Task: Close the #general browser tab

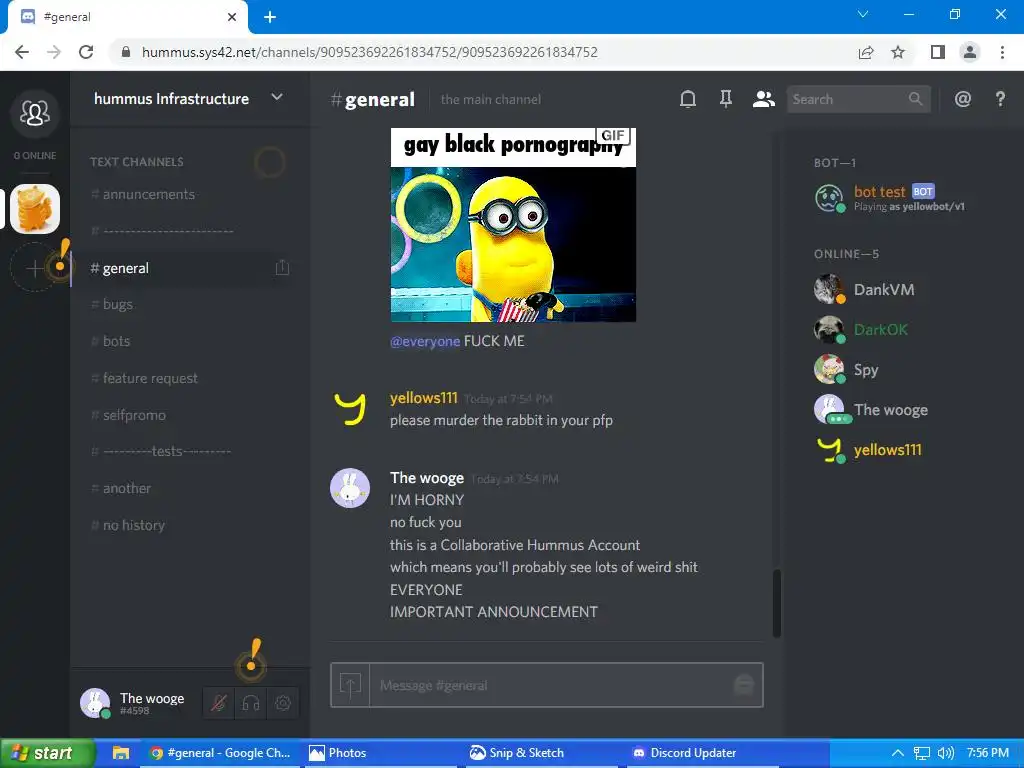Action: tap(232, 17)
